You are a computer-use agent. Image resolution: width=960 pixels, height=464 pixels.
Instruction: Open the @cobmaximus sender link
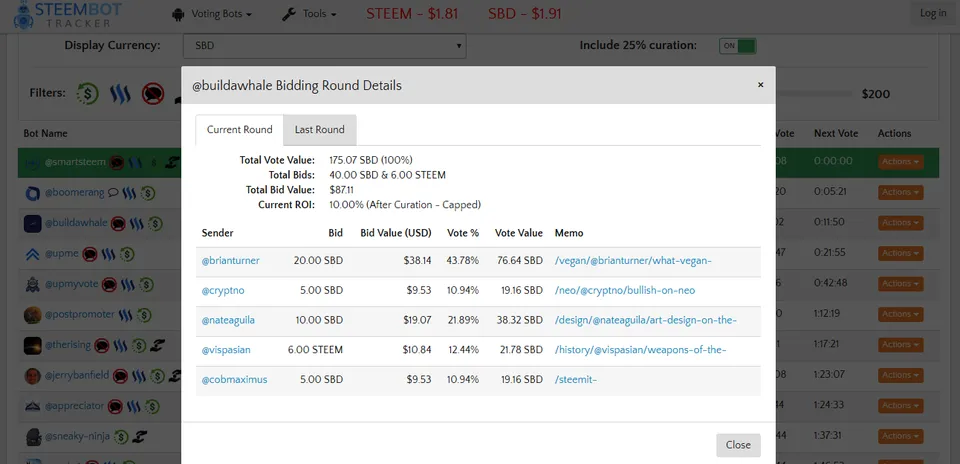(x=234, y=380)
